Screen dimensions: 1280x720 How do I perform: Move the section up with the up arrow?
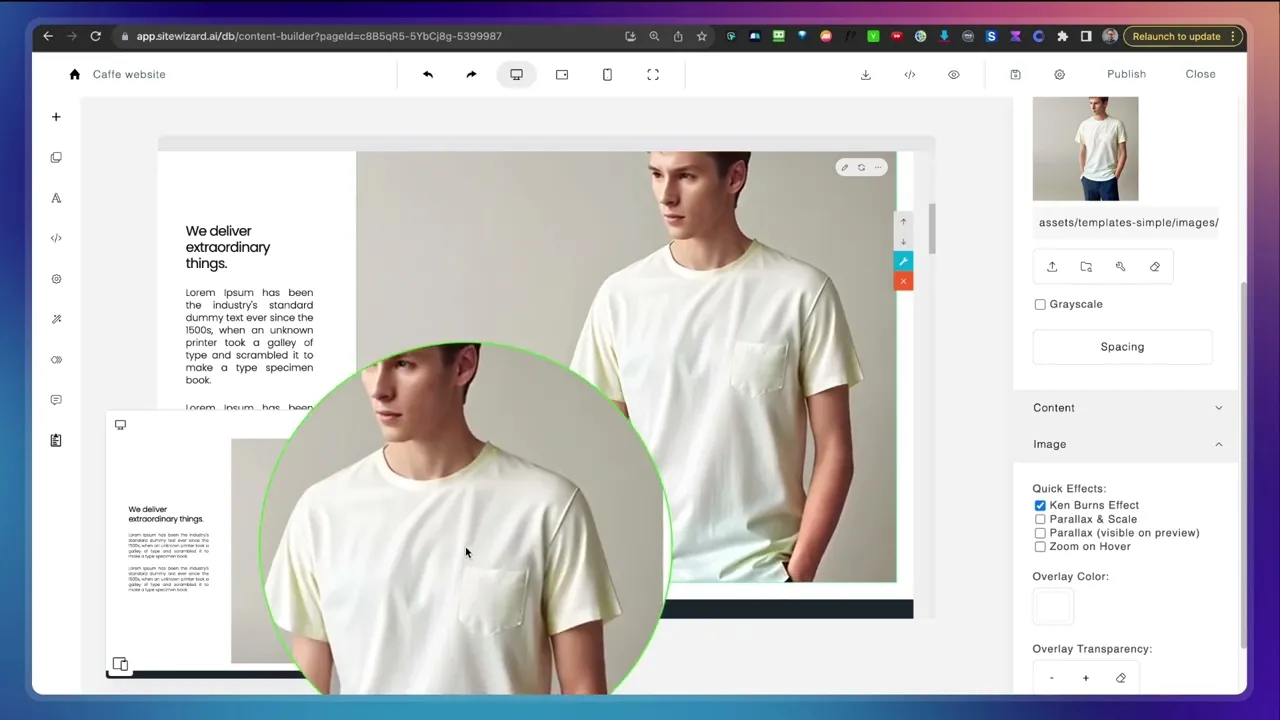point(903,222)
